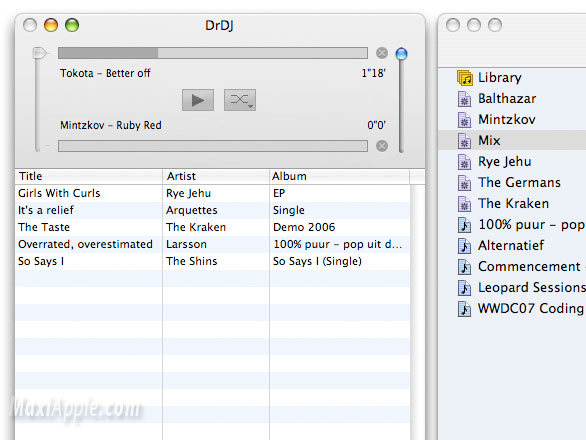This screenshot has width=586, height=440.
Task: Click the WWDC07 Coding playlist icon
Action: point(464,309)
